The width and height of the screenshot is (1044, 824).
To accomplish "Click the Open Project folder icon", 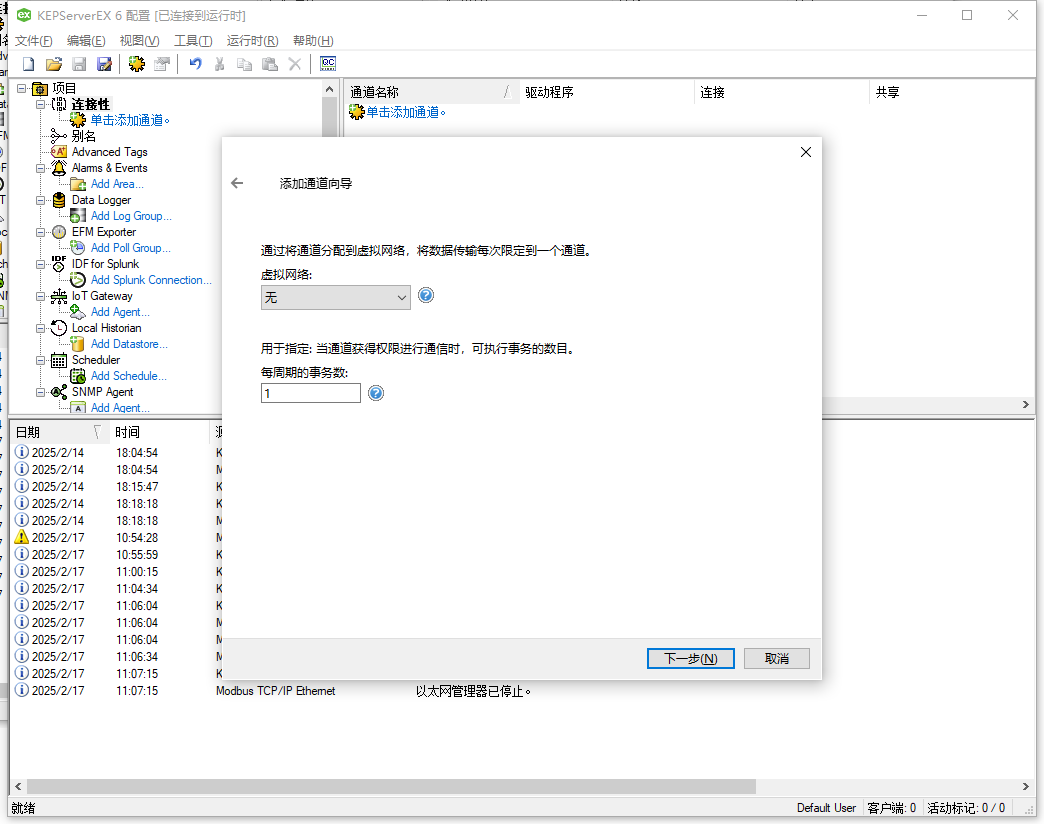I will click(54, 64).
